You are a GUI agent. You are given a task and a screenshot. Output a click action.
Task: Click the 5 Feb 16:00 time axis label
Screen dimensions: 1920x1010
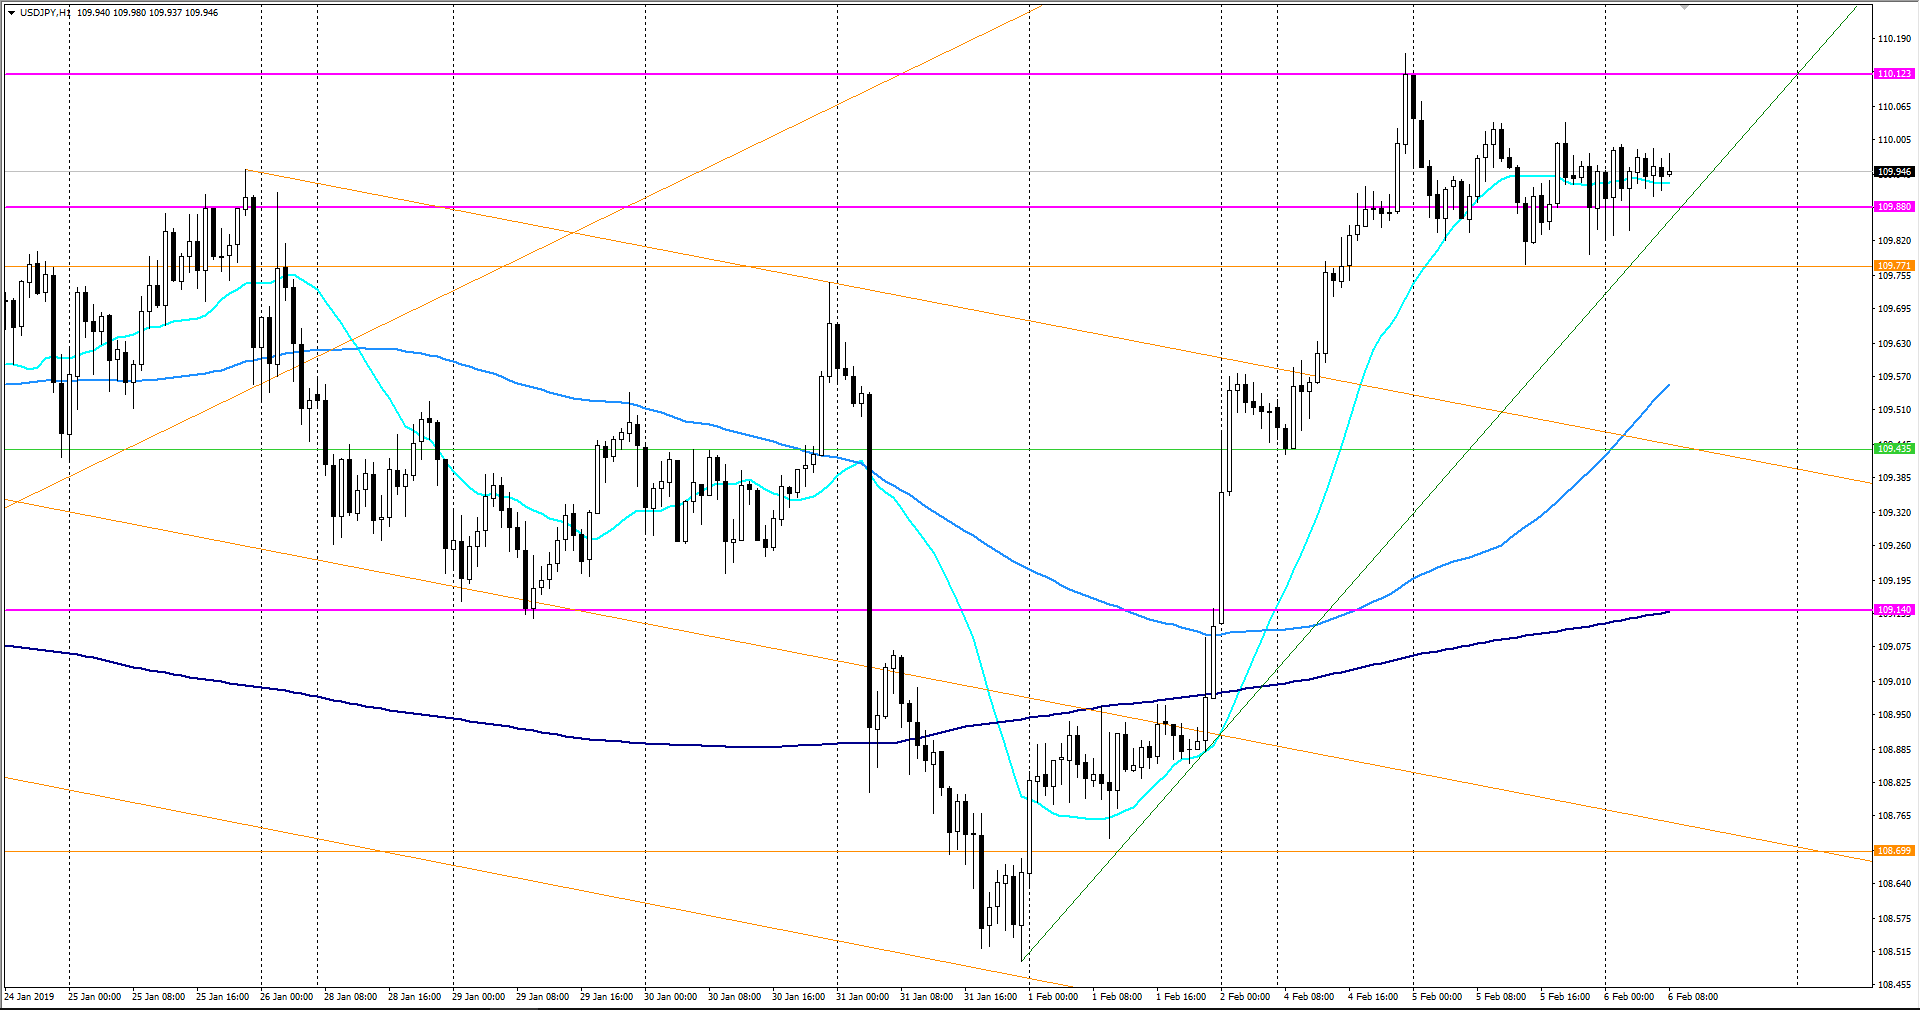click(1565, 997)
